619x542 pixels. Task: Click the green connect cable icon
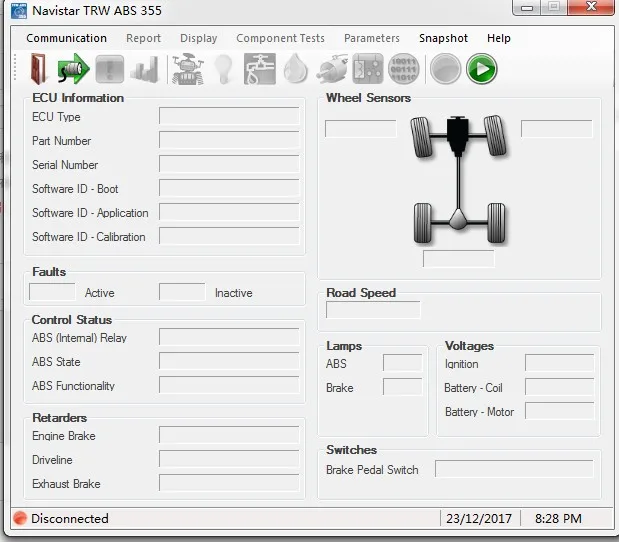tap(73, 69)
